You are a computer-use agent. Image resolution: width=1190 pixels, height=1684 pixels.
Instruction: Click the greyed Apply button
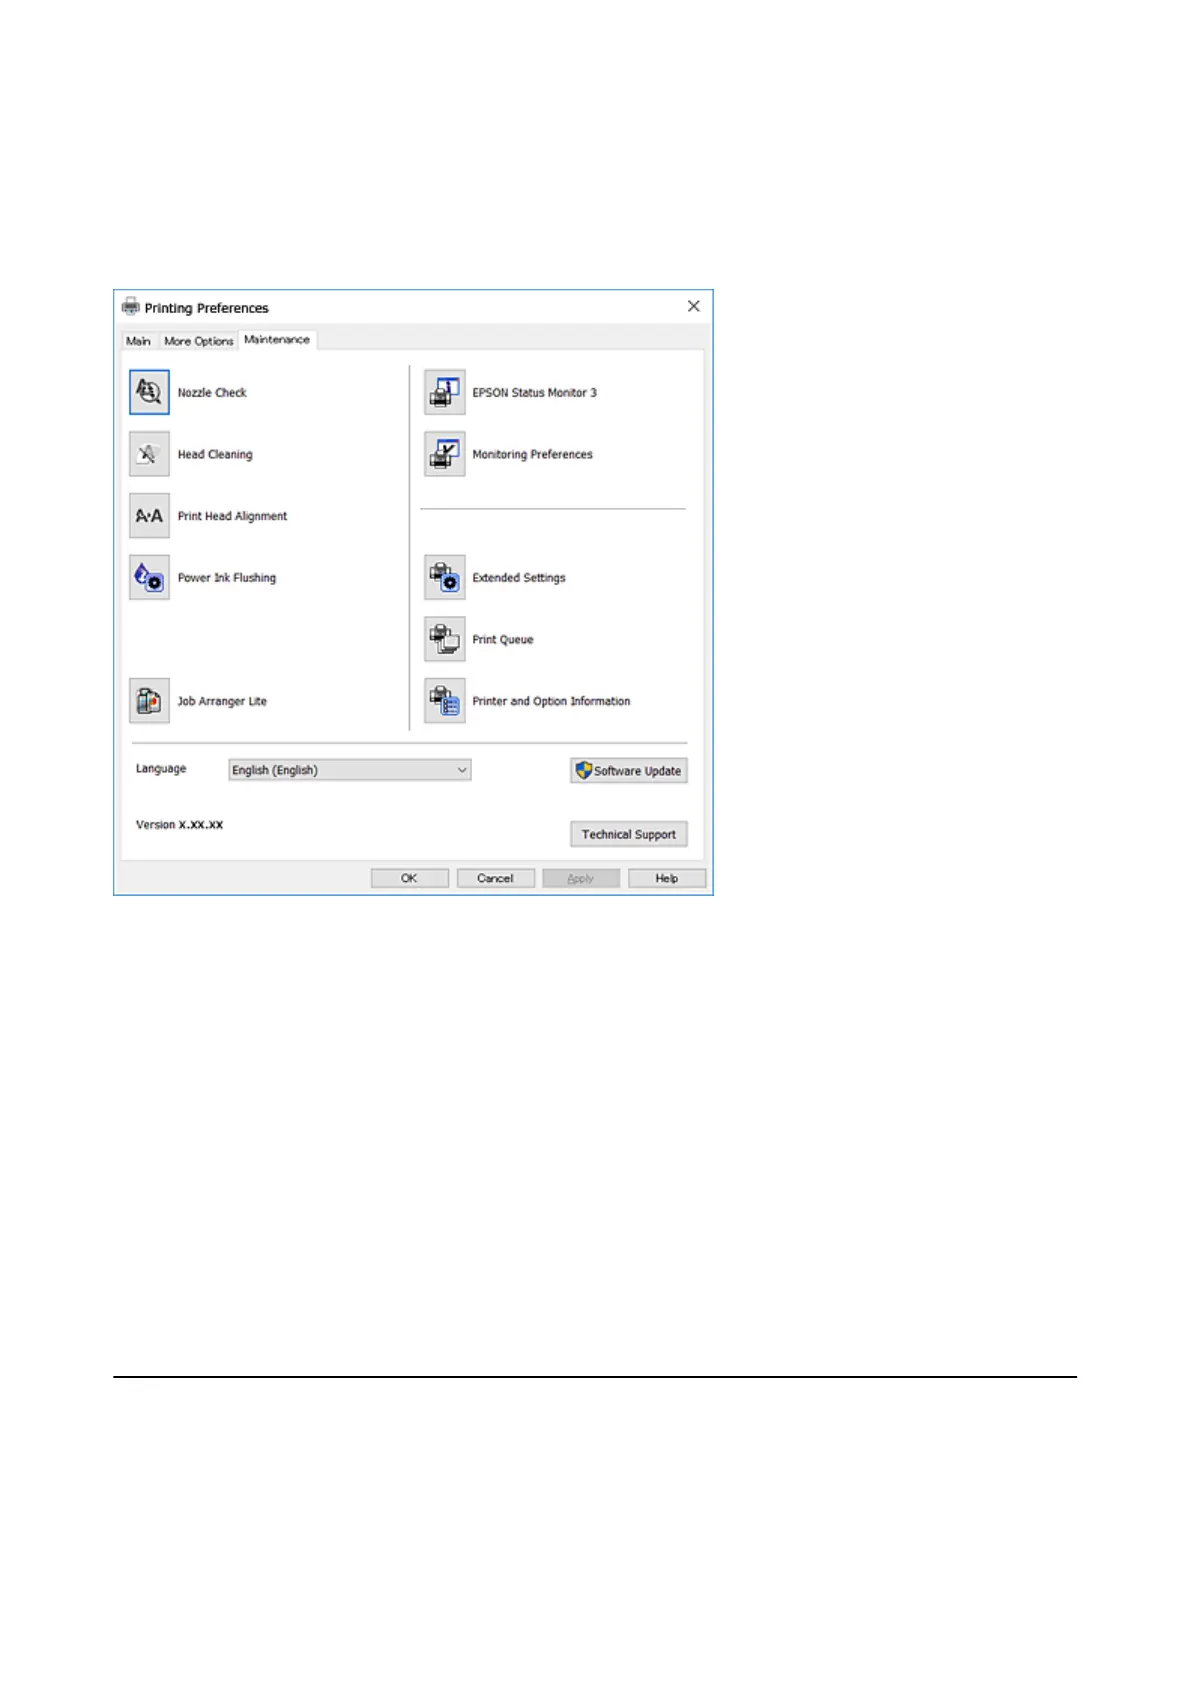pos(581,878)
